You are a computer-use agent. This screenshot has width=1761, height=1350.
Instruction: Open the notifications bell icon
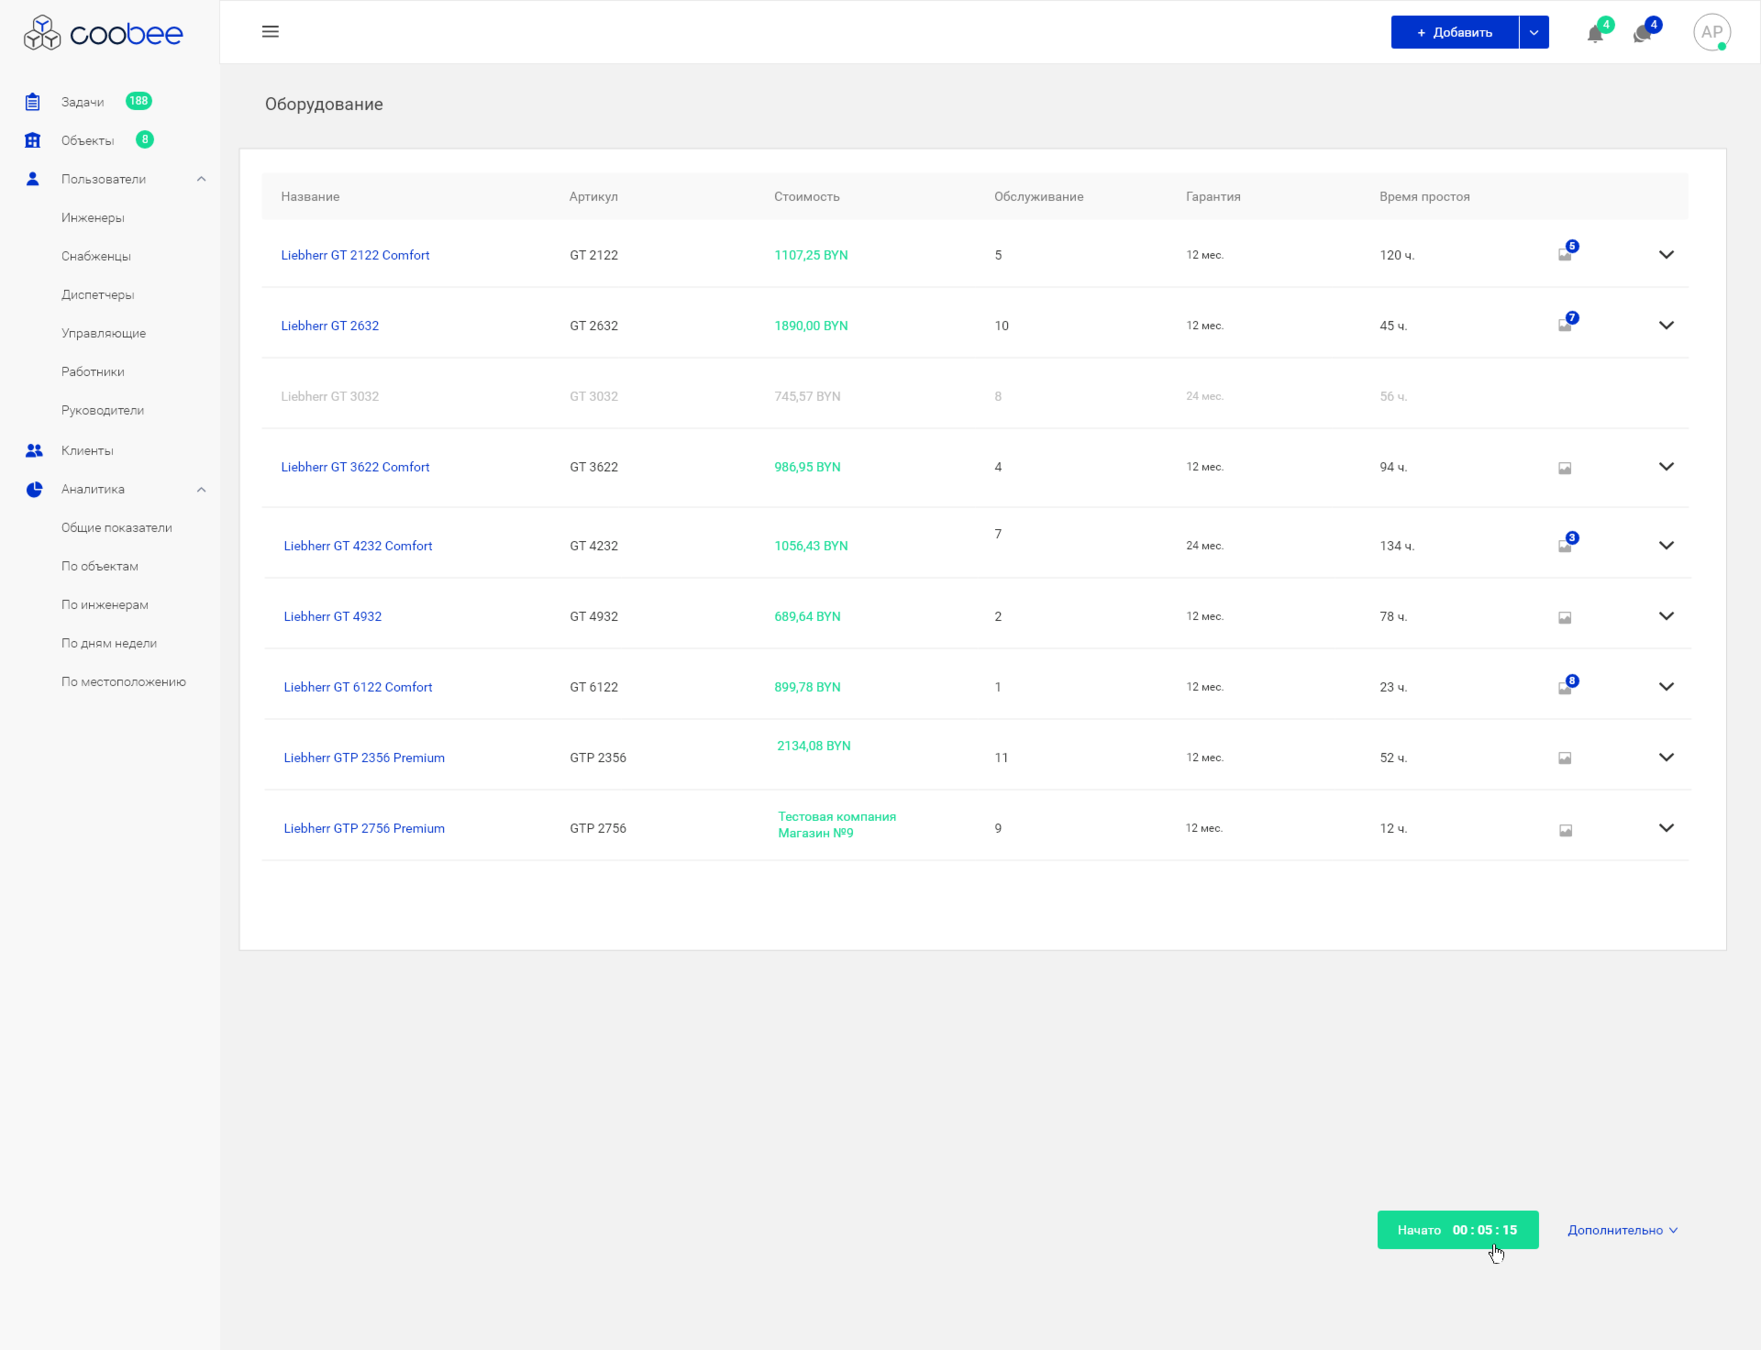click(1595, 34)
